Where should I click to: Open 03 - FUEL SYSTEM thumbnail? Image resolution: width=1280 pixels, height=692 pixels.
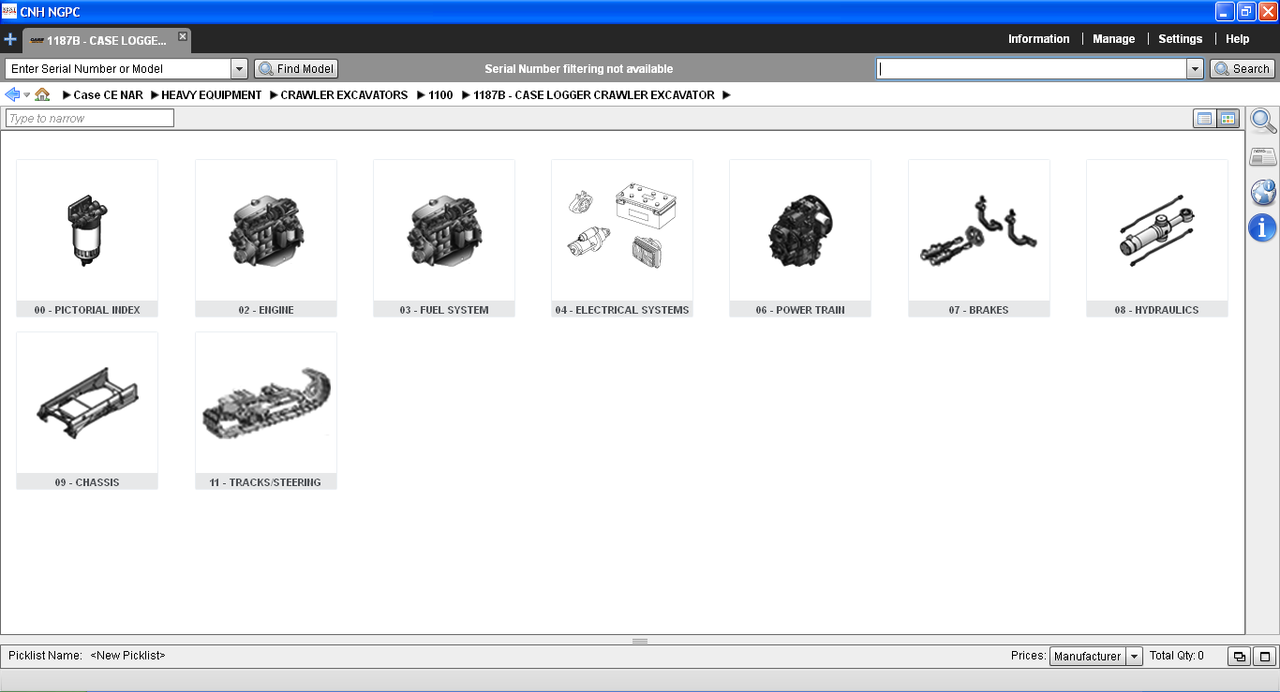pyautogui.click(x=444, y=238)
